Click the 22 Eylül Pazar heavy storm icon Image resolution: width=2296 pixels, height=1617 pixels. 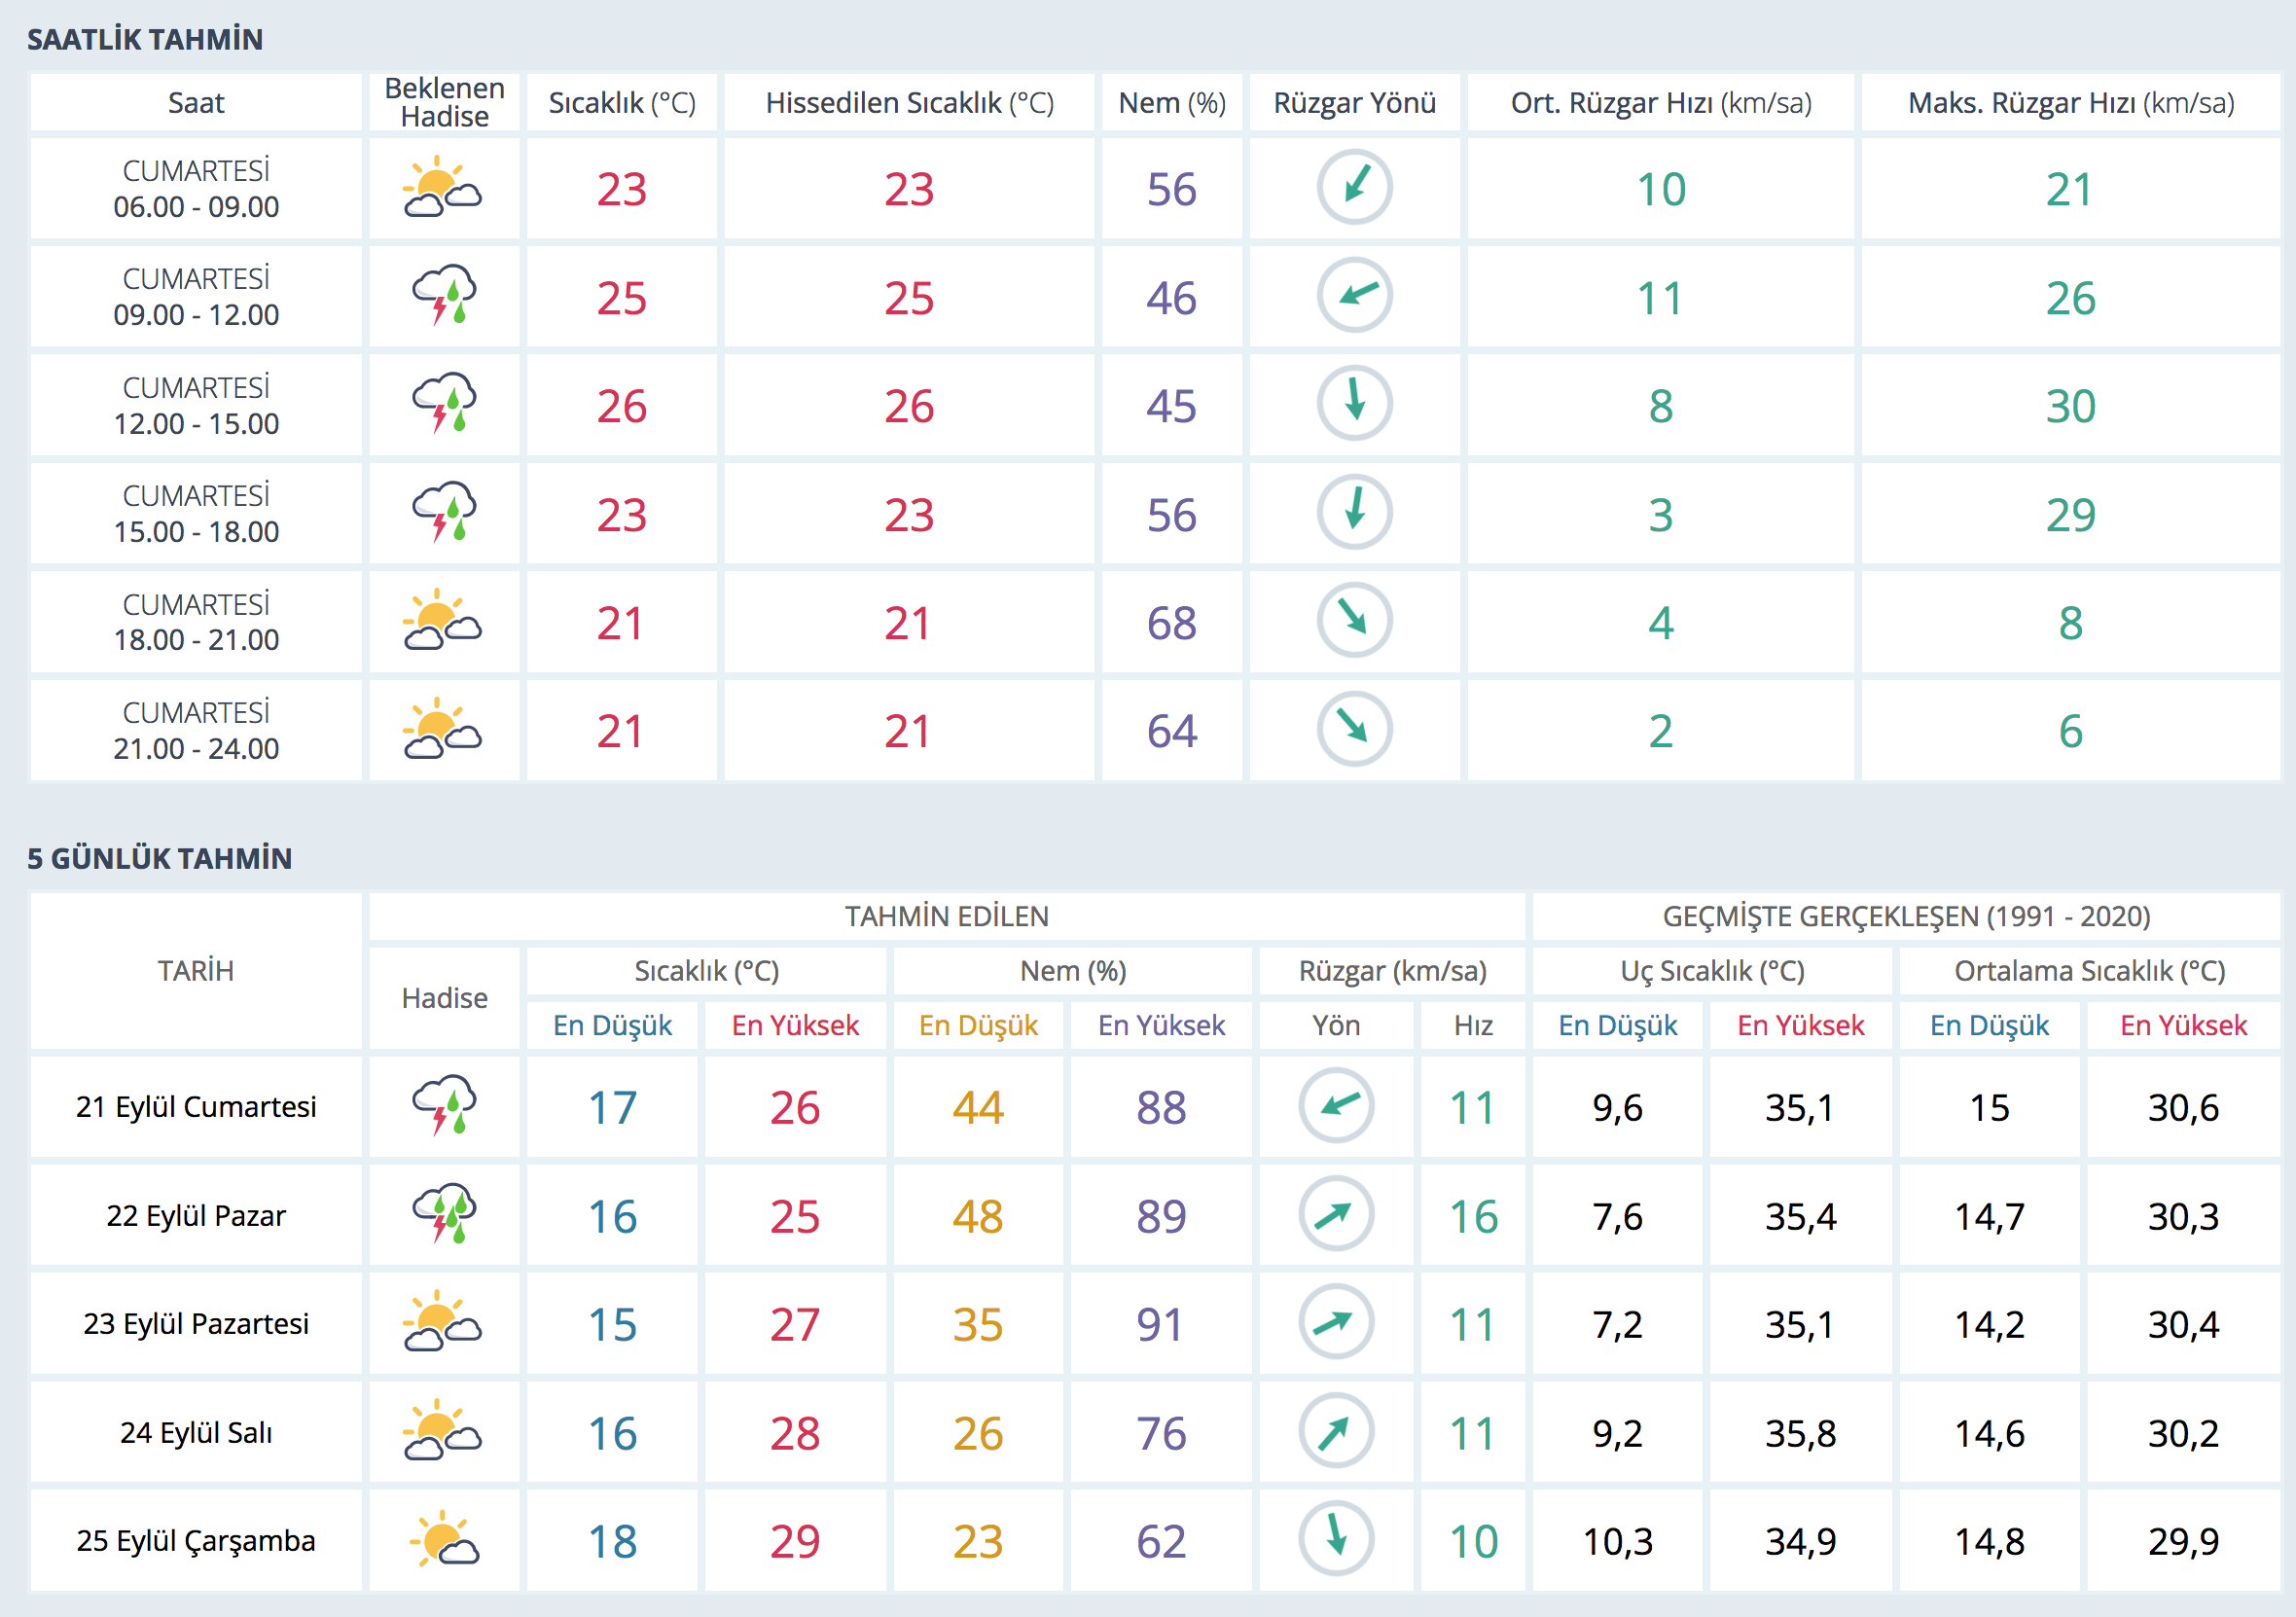pos(444,1215)
